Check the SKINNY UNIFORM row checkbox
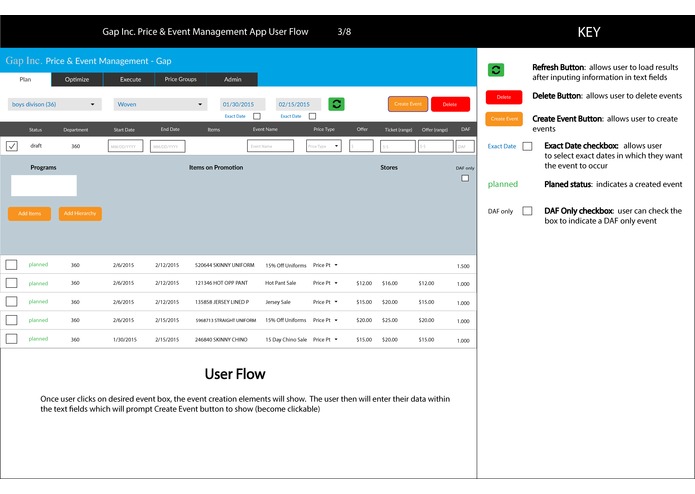The width and height of the screenshot is (695, 494). tap(12, 265)
